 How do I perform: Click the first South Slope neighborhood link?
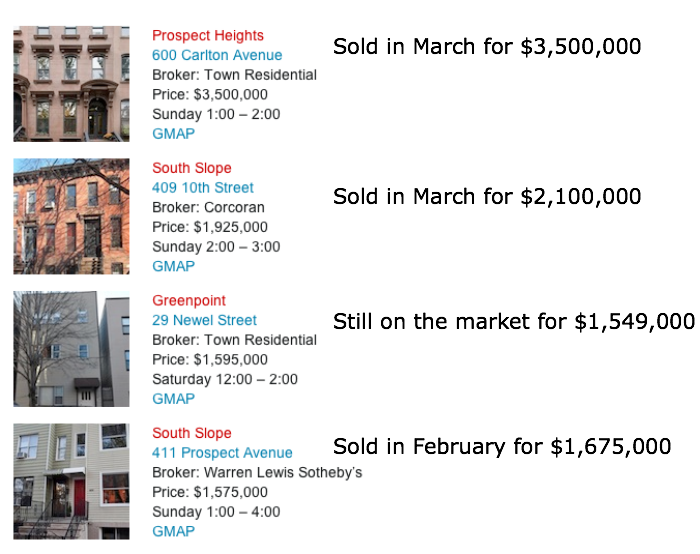pos(192,168)
